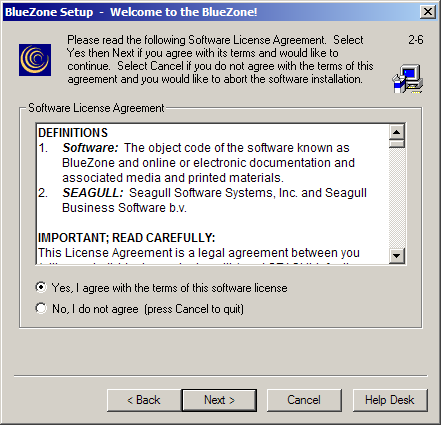Click the bold Software: definition term

click(x=90, y=148)
